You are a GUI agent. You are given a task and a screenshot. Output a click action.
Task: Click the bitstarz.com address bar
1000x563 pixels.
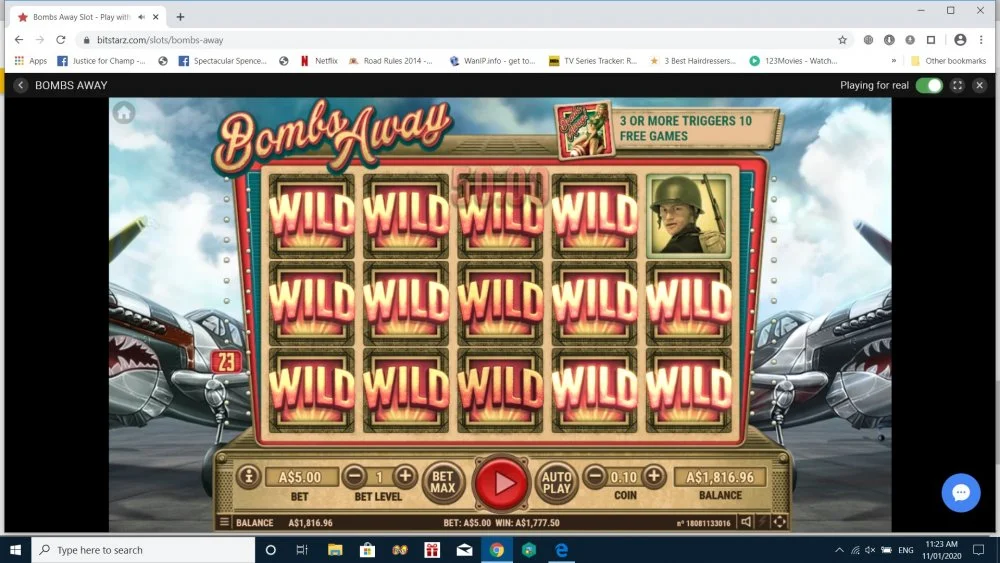[x=459, y=40]
